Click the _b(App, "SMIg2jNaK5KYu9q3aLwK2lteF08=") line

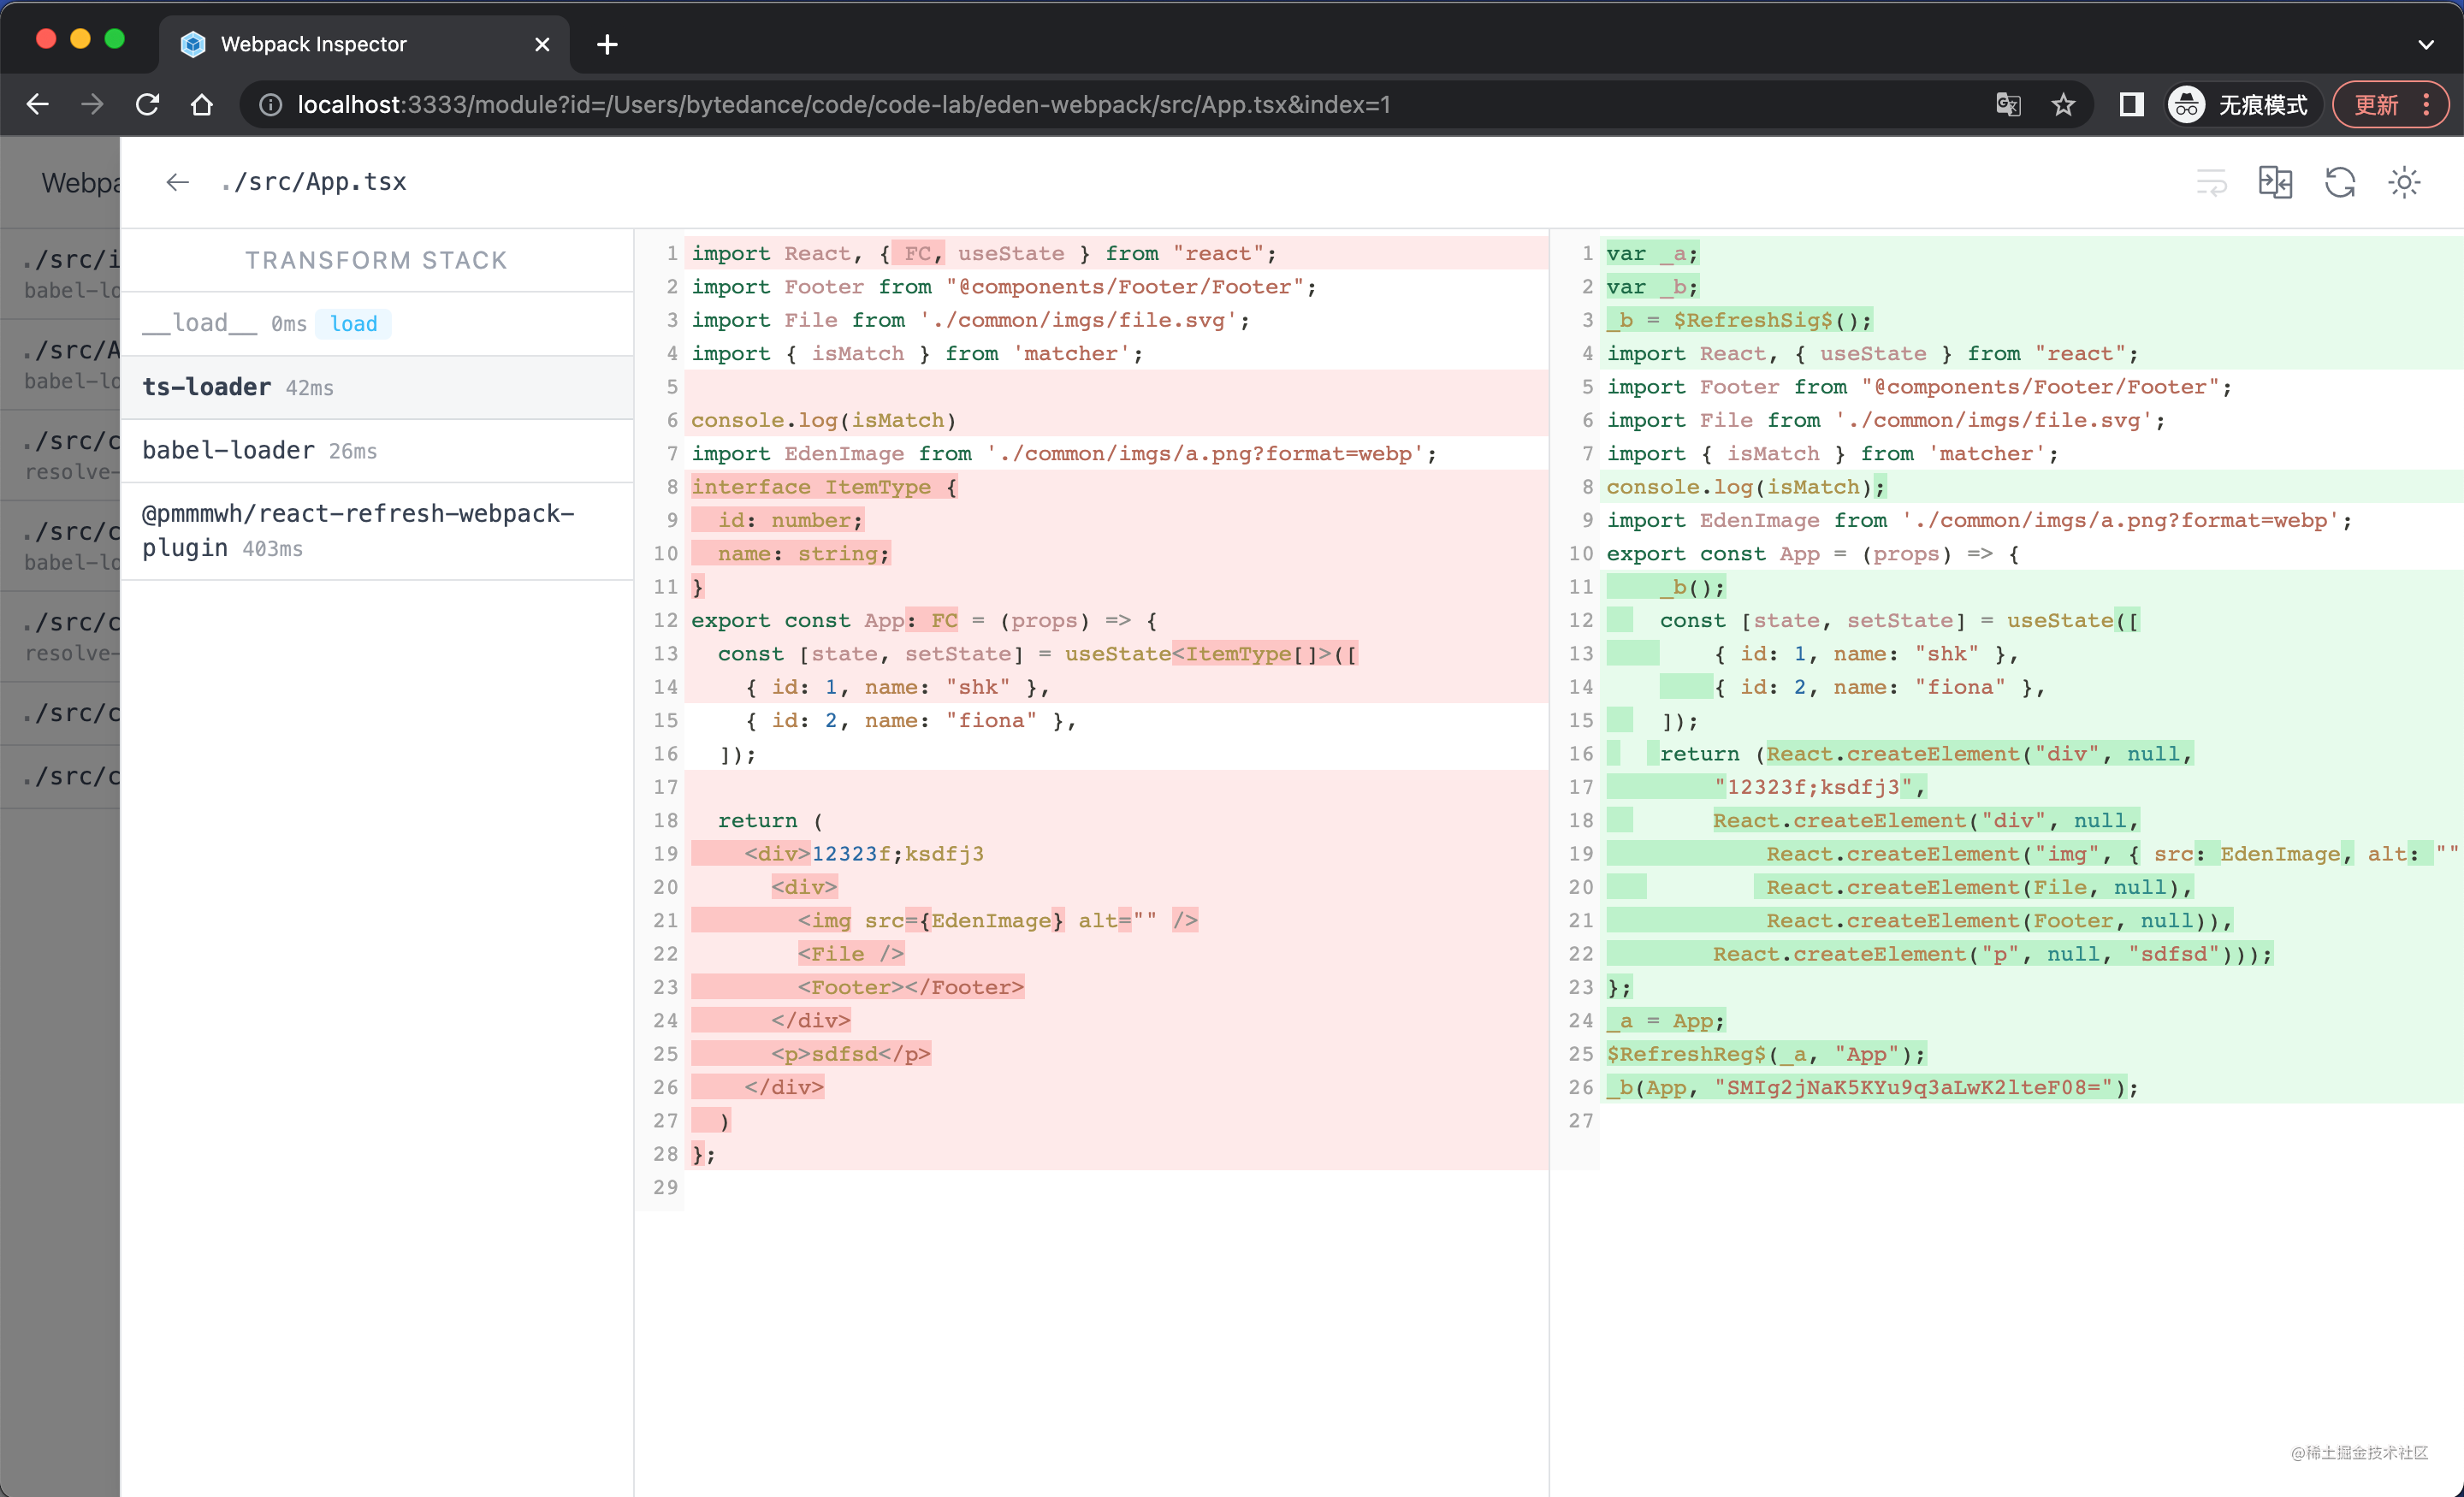(1873, 1087)
